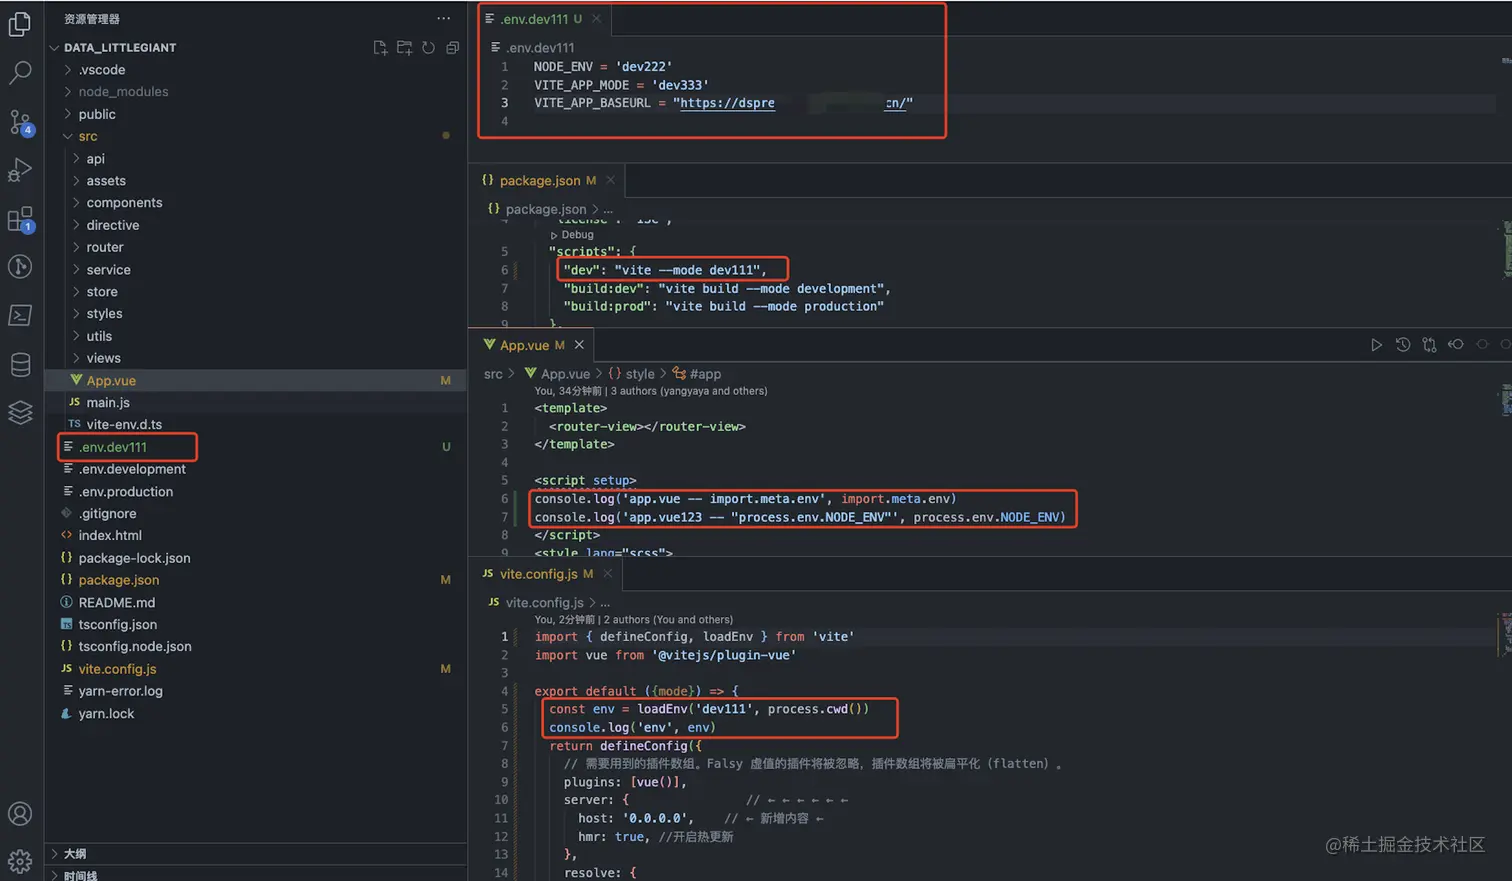The height and width of the screenshot is (881, 1512).
Task: Open the .gitignore file
Action: pos(255,513)
